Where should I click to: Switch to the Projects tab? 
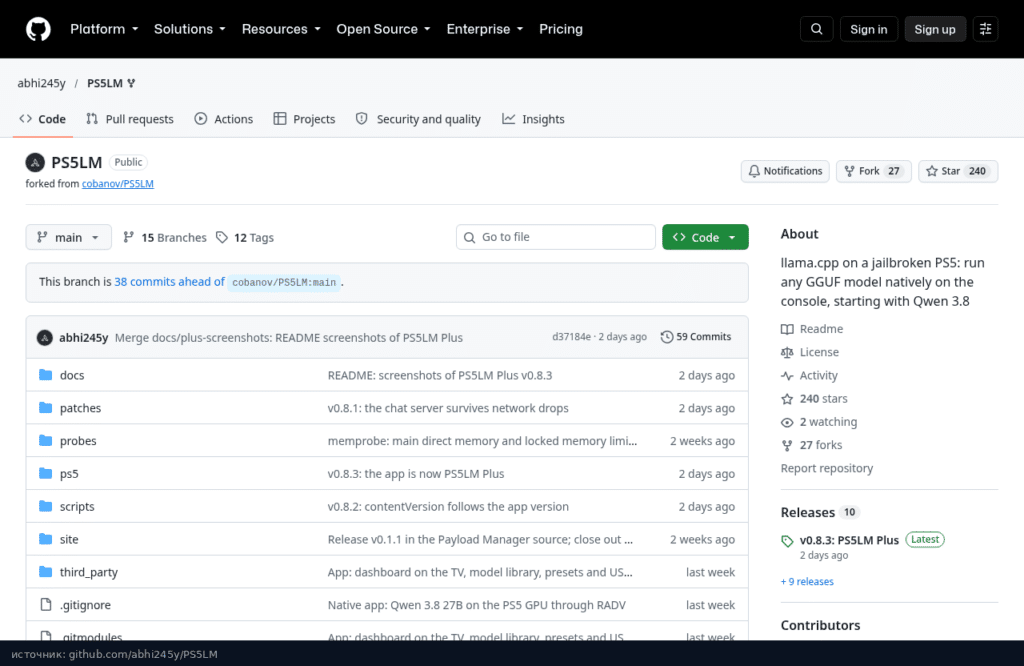[x=304, y=119]
